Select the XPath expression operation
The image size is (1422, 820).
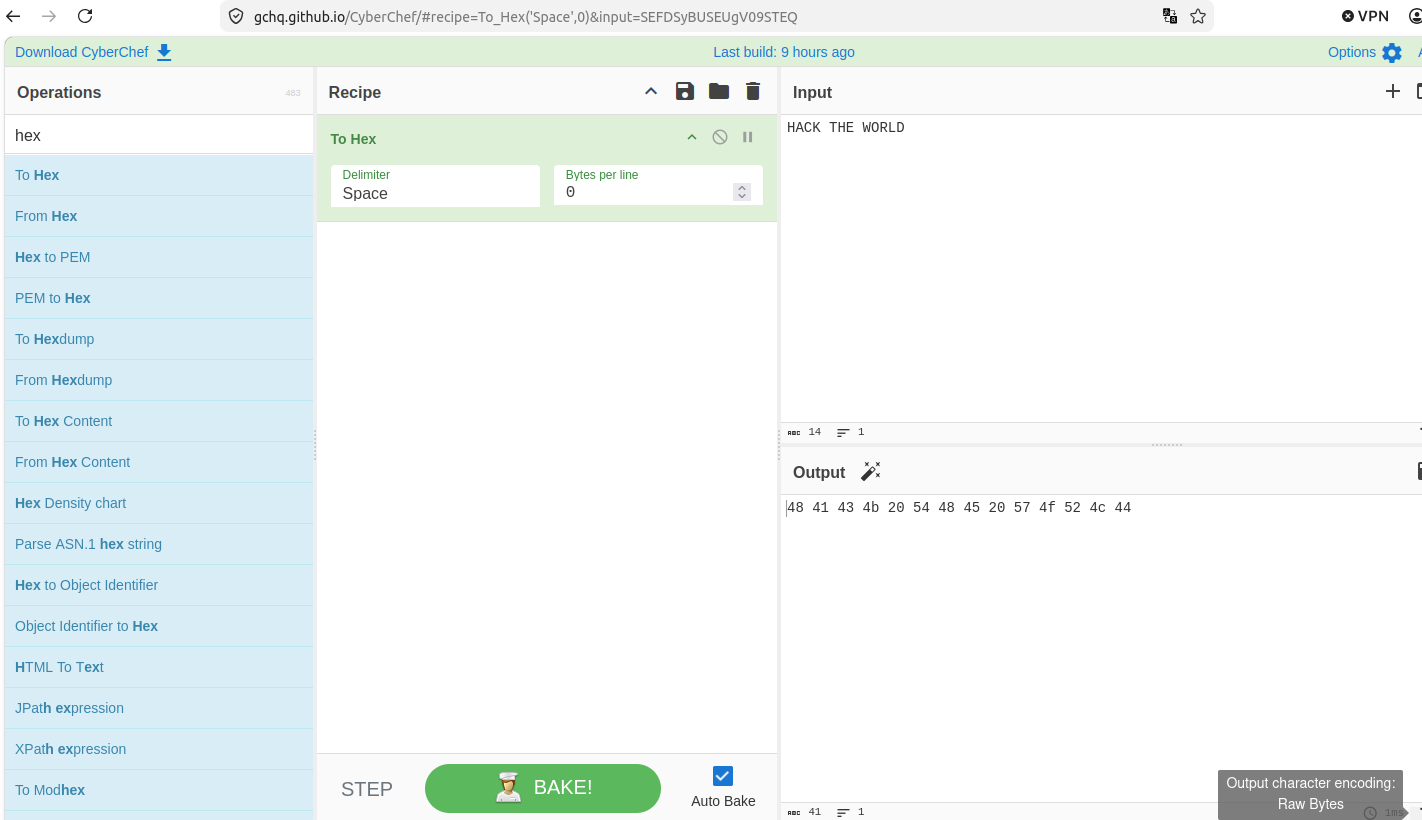coord(159,749)
